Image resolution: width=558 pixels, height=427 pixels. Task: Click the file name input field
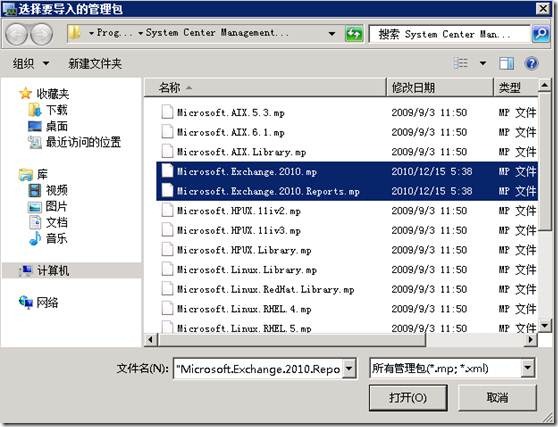258,369
